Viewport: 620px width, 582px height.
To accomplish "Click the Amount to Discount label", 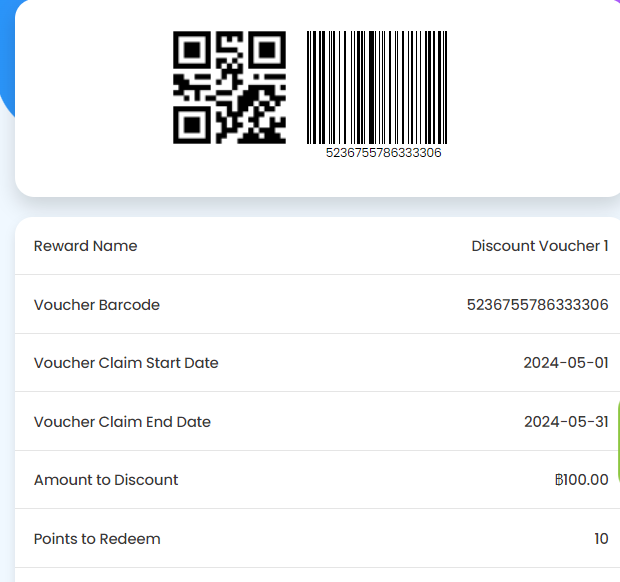I will 106,480.
